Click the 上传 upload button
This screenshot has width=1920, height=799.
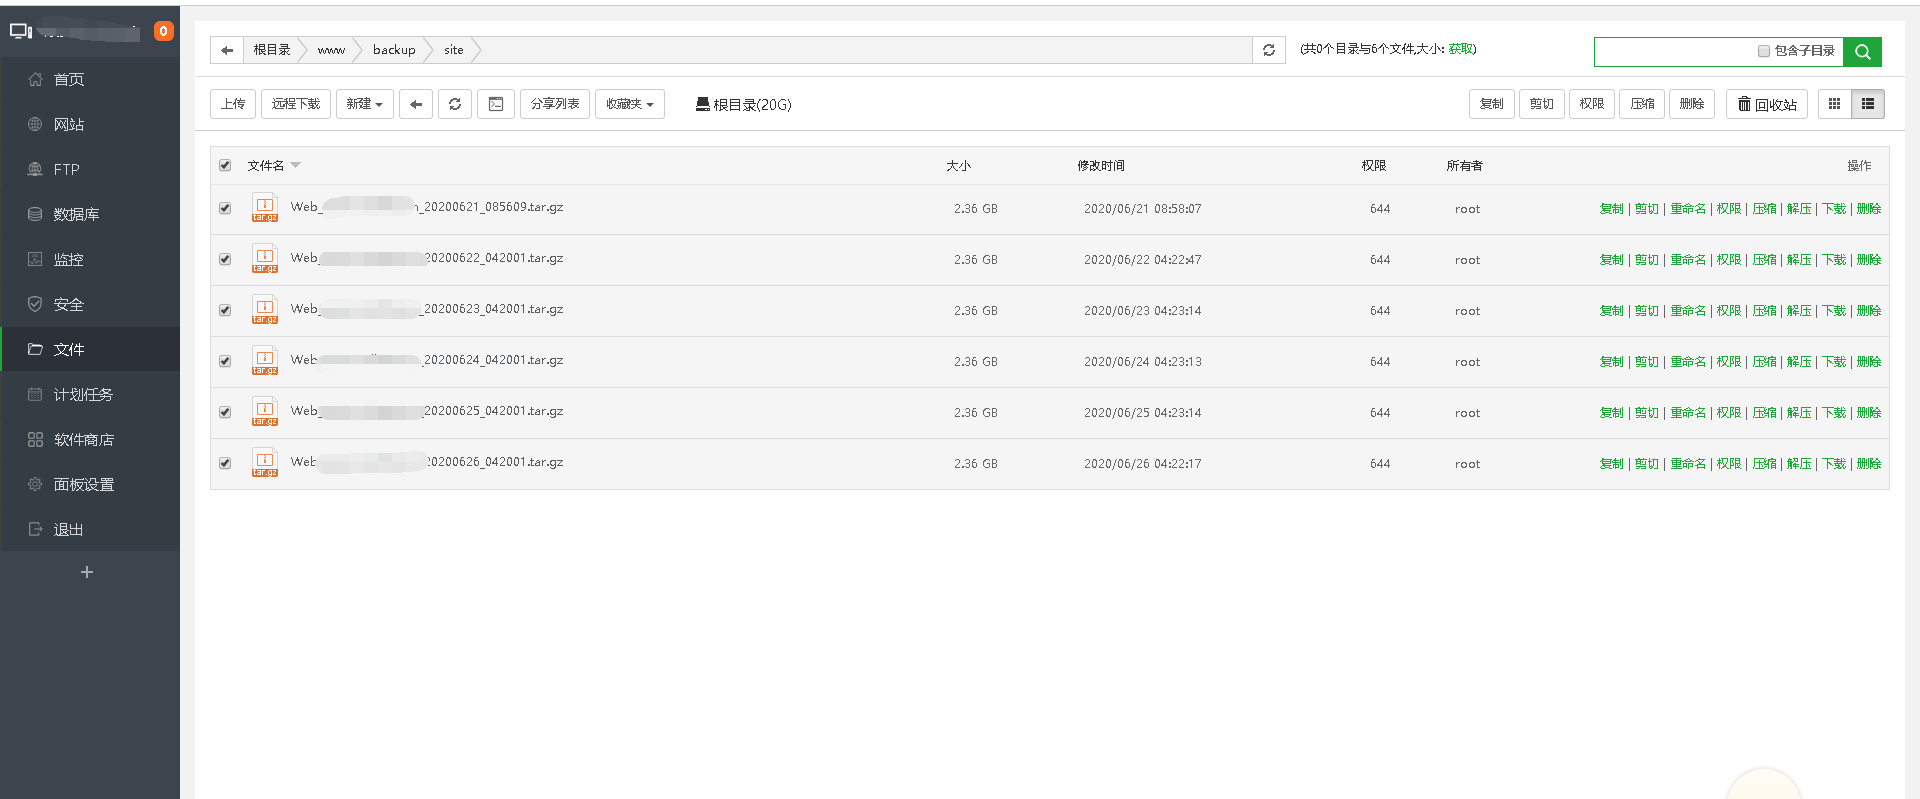pyautogui.click(x=233, y=104)
